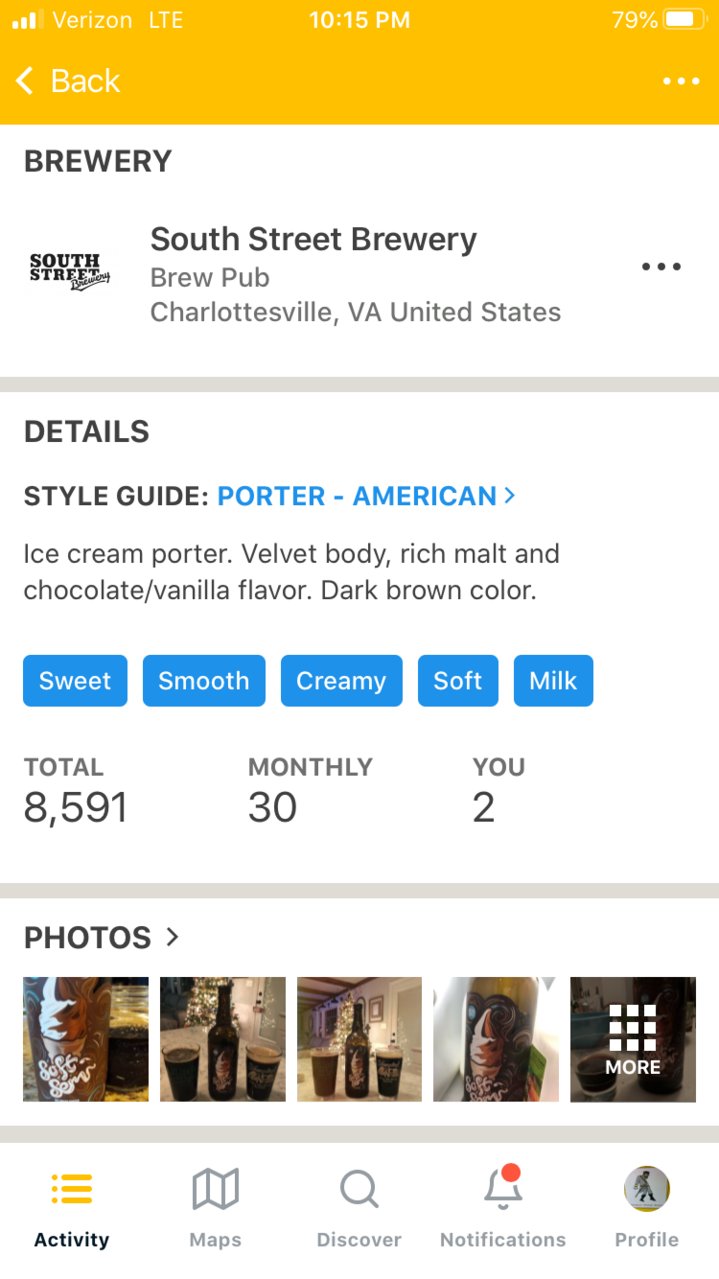The height and width of the screenshot is (1279, 719).
Task: Tap the Back arrow in header
Action: [25, 81]
